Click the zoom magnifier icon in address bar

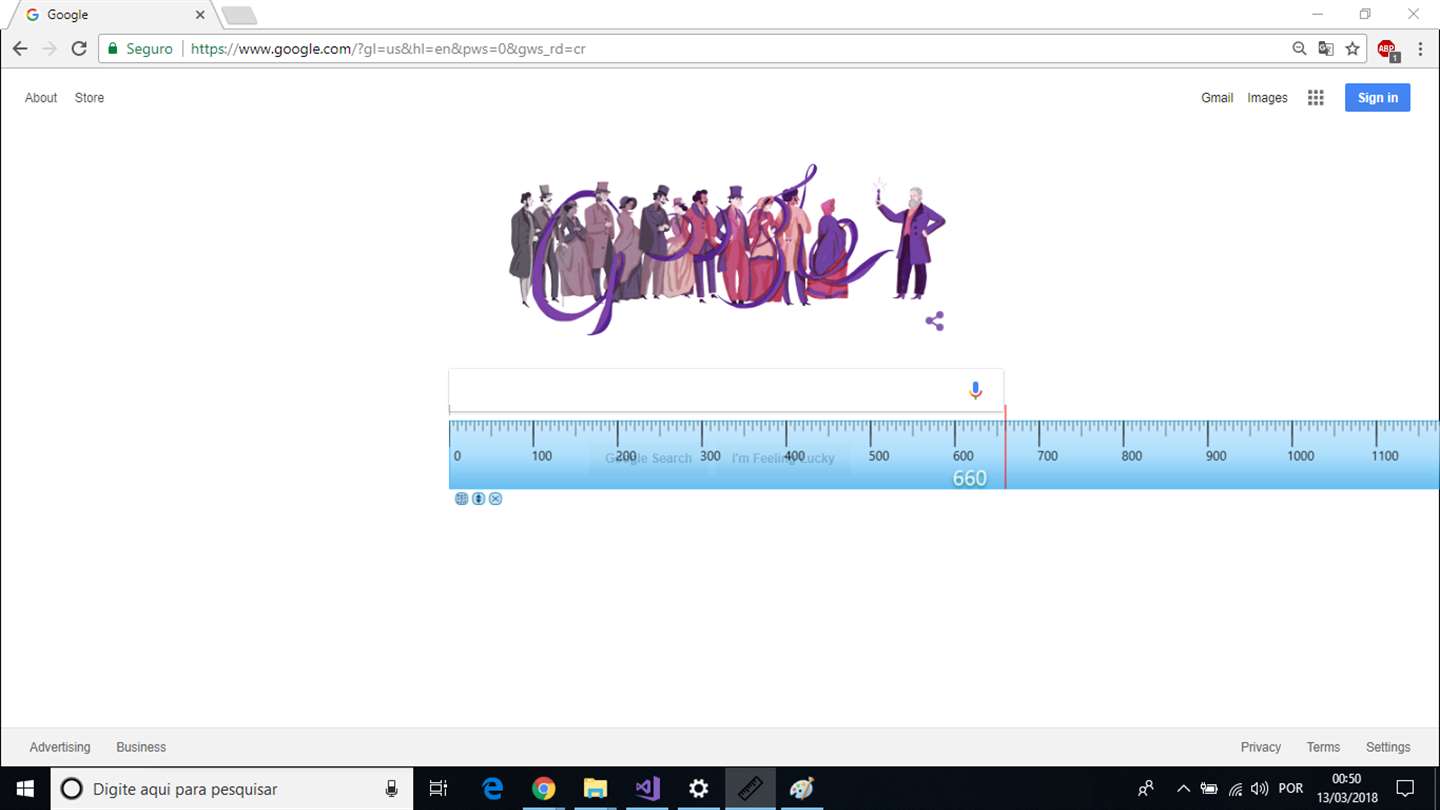click(x=1299, y=48)
